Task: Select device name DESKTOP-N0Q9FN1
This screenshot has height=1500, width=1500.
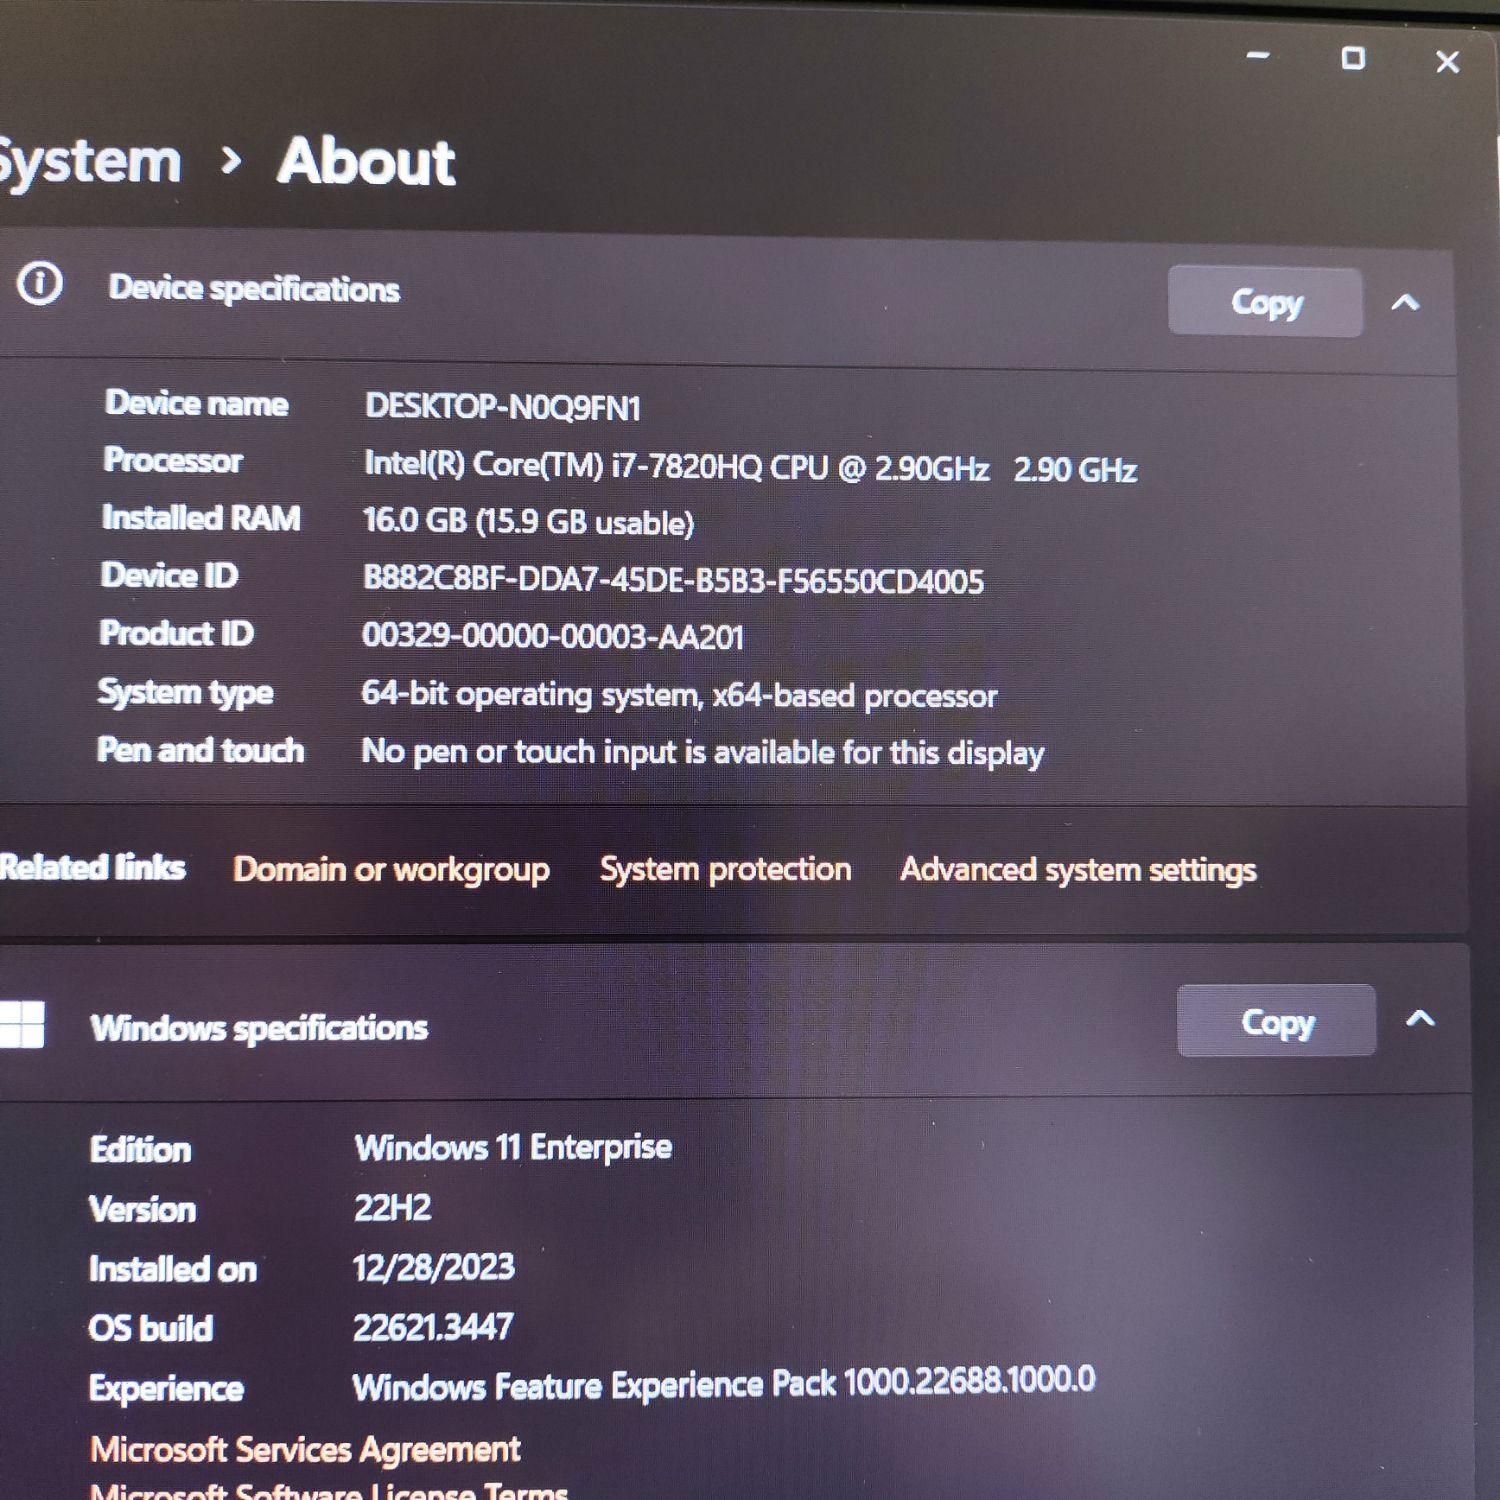Action: (502, 407)
